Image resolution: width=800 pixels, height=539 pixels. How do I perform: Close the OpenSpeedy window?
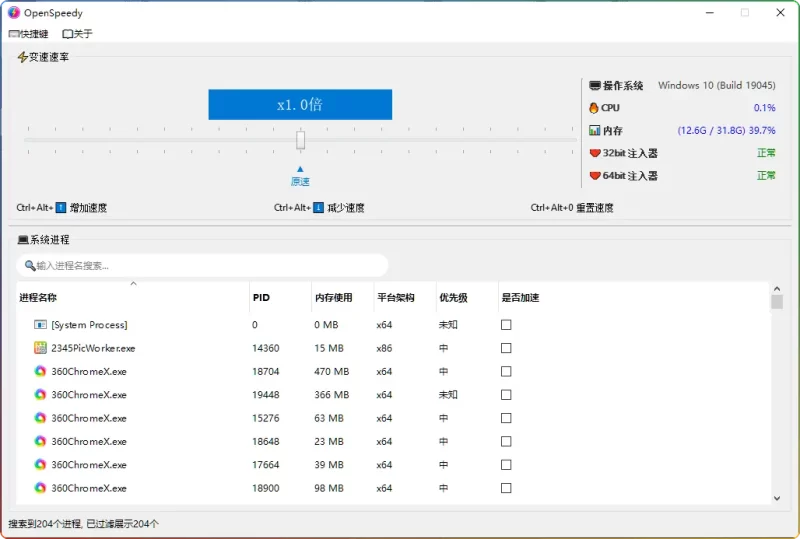point(780,13)
